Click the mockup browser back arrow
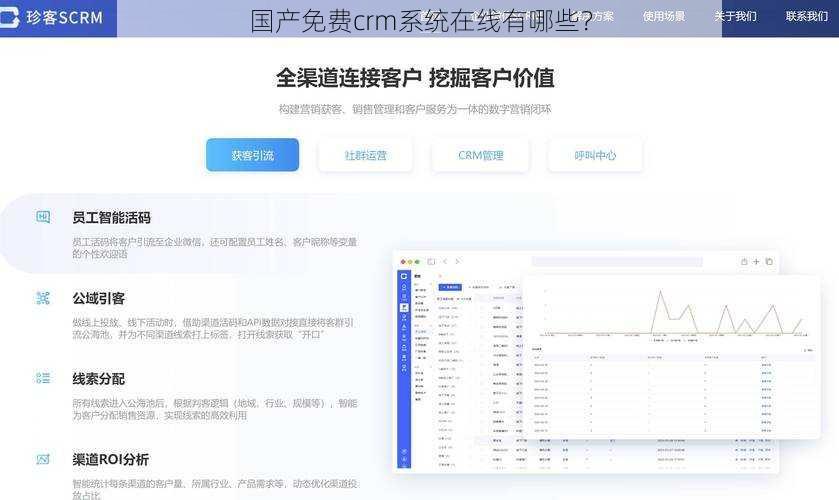Image resolution: width=839 pixels, height=500 pixels. (445, 261)
